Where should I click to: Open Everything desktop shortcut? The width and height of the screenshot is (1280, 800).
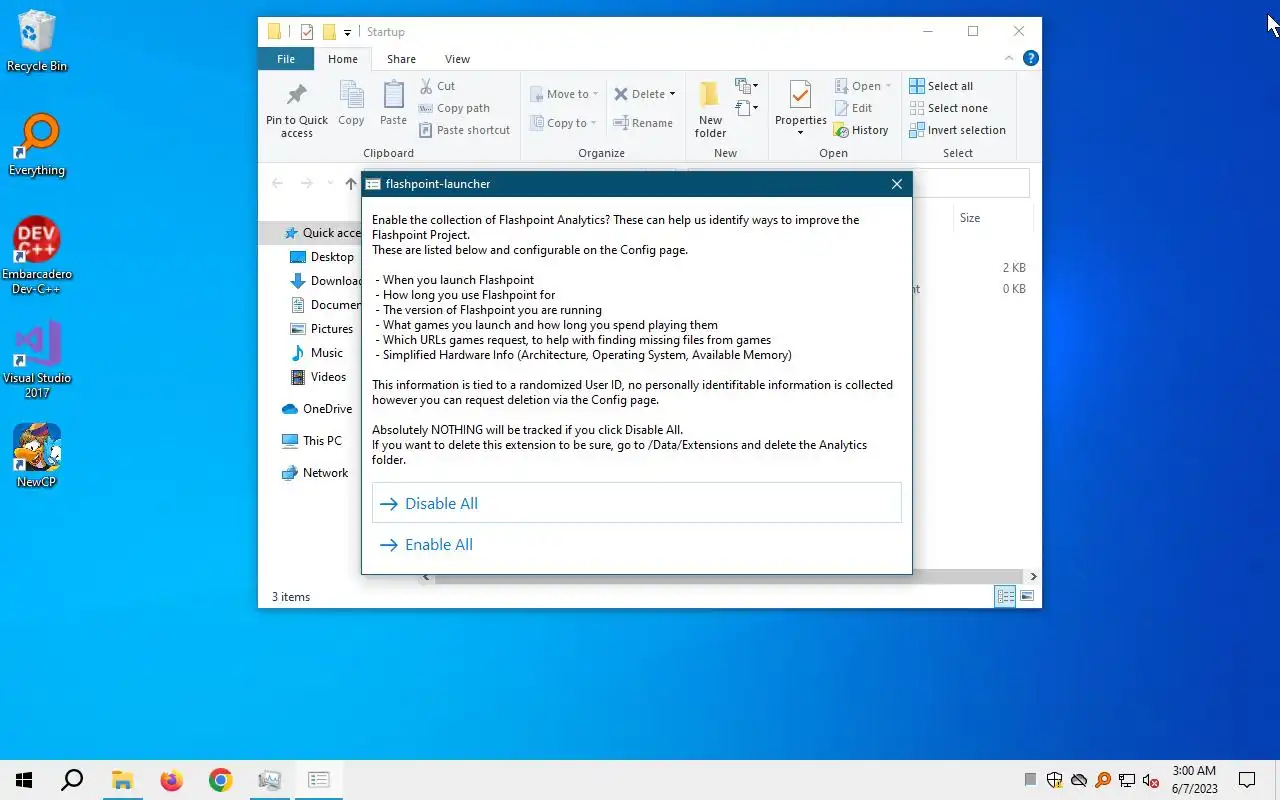(37, 146)
